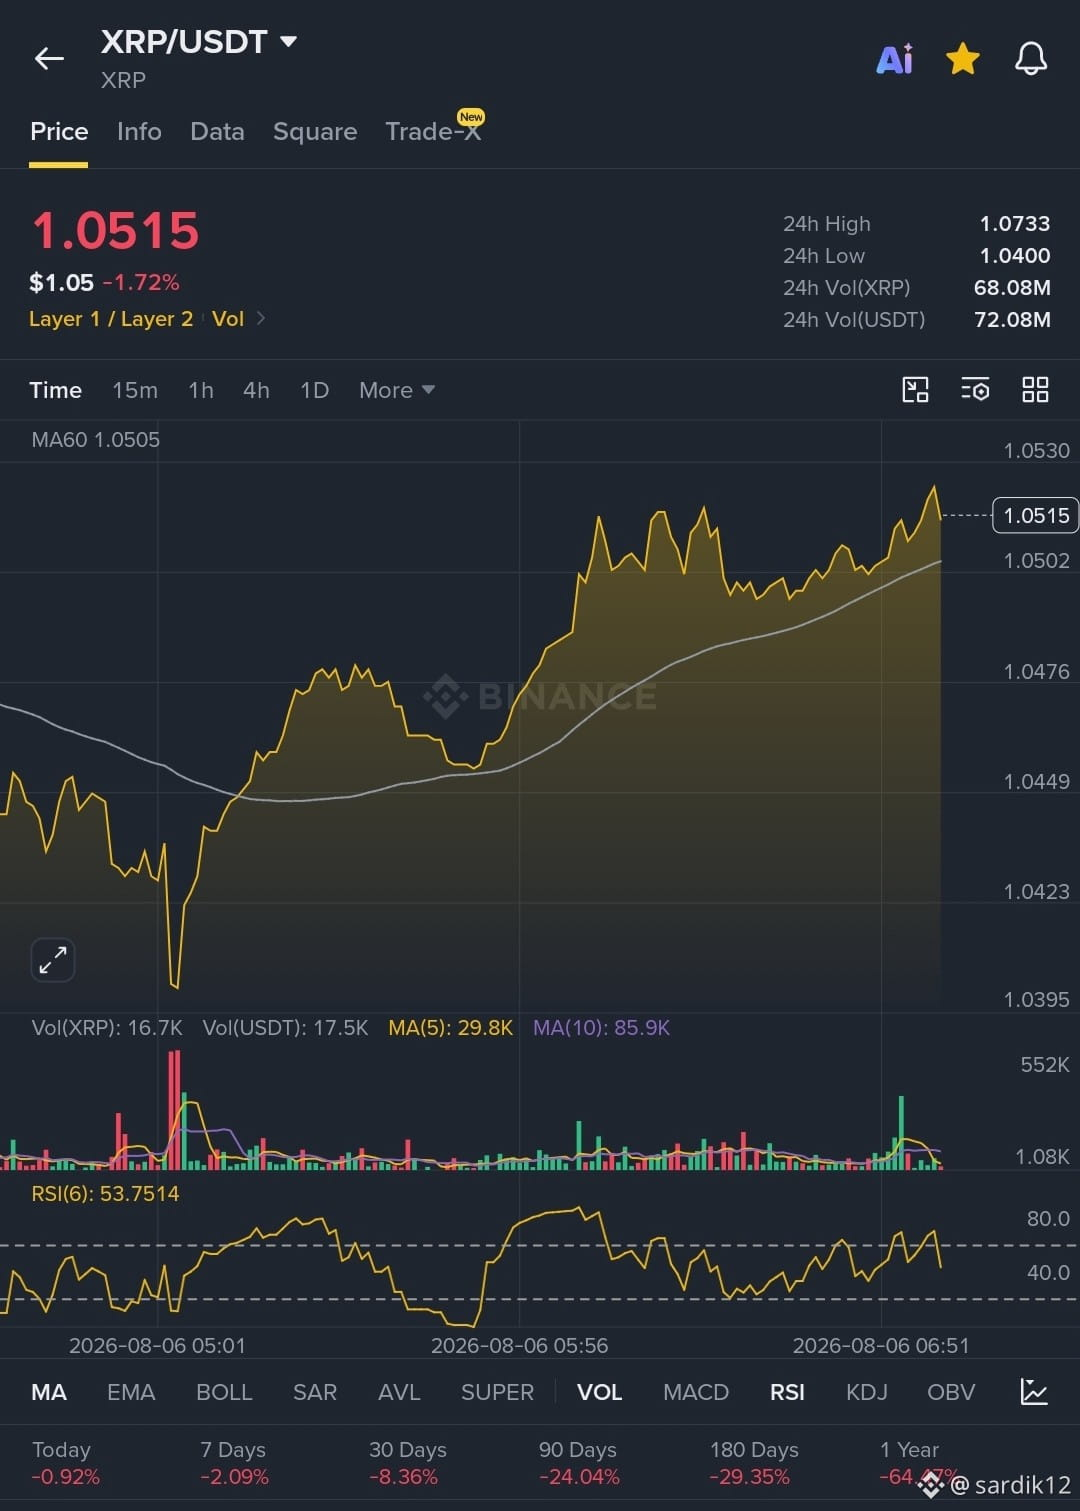
Task: Click the large red price 1.0515
Action: [115, 231]
